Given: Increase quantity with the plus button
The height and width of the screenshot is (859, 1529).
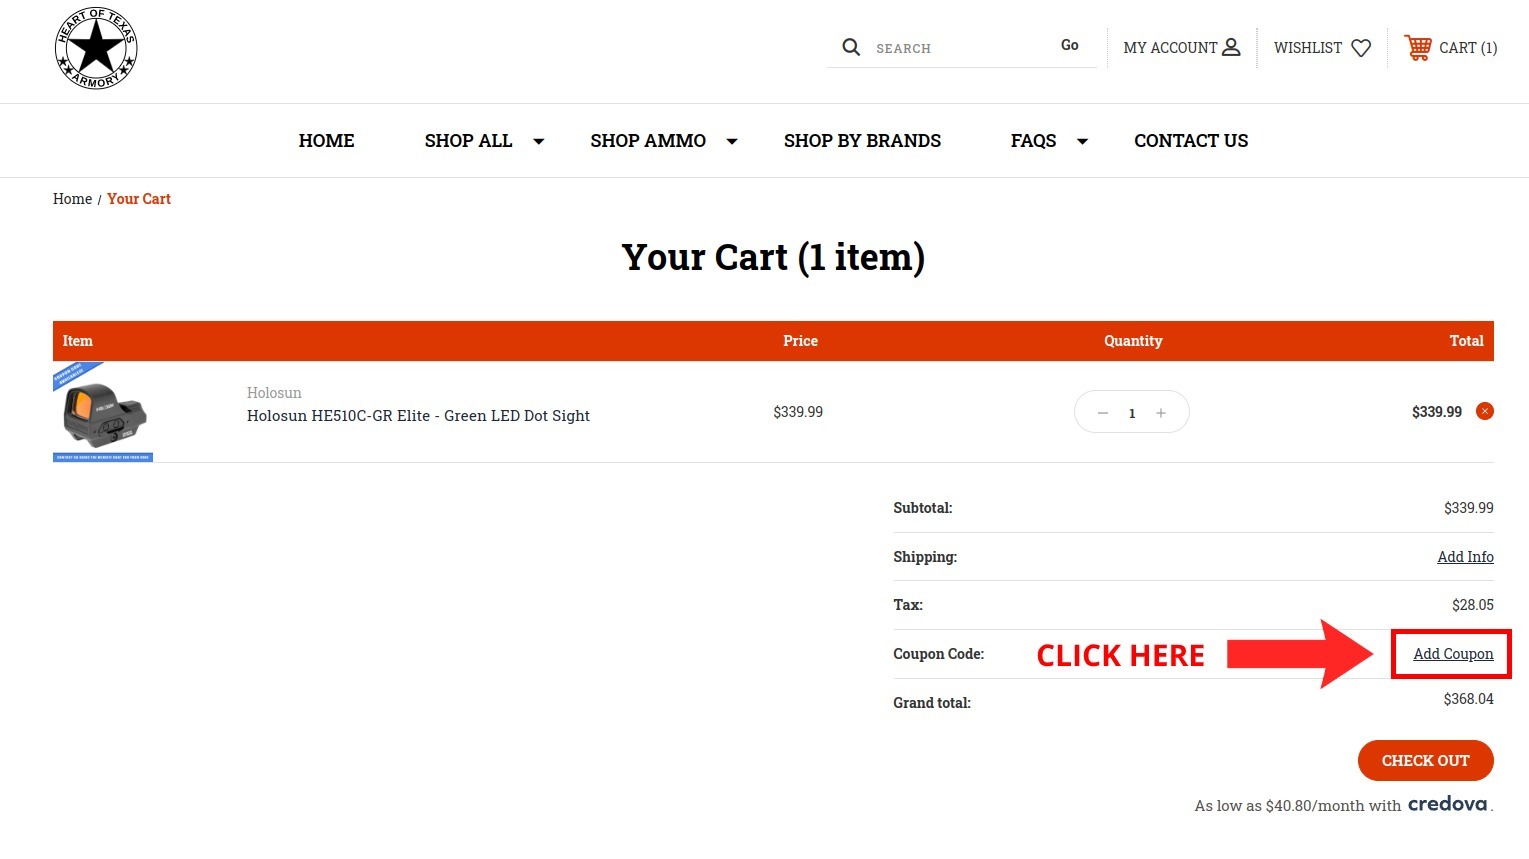Looking at the screenshot, I should [1161, 413].
